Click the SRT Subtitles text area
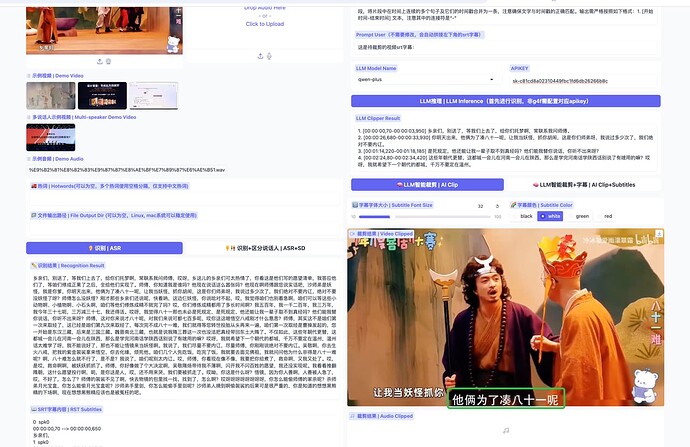This screenshot has width=690, height=447. [185, 431]
